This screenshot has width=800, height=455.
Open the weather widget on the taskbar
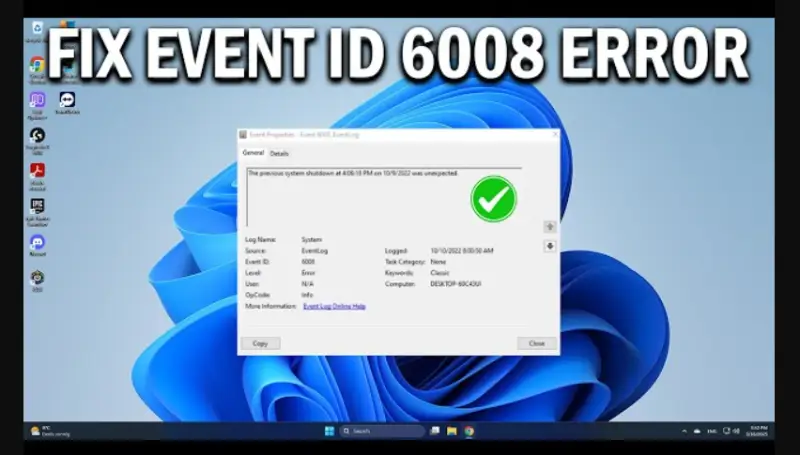[x=50, y=431]
